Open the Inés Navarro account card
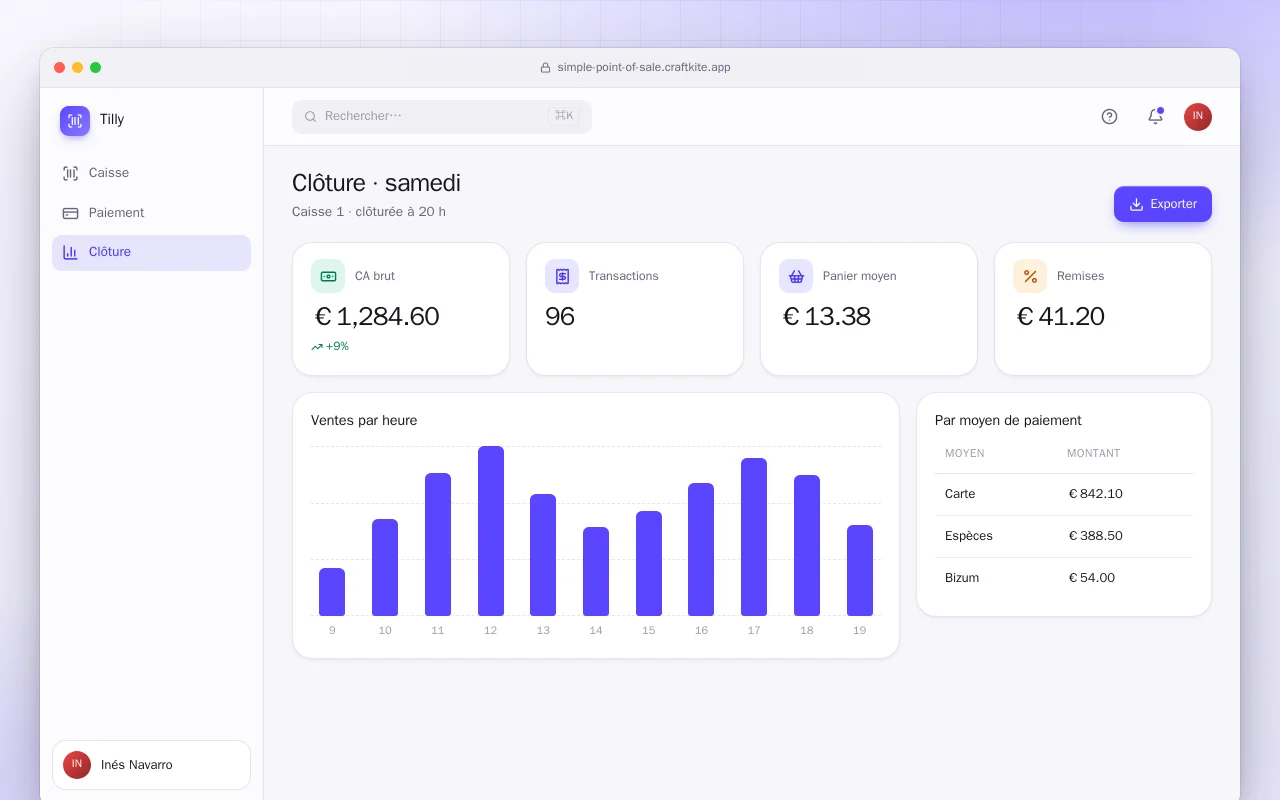This screenshot has height=800, width=1280. click(151, 765)
